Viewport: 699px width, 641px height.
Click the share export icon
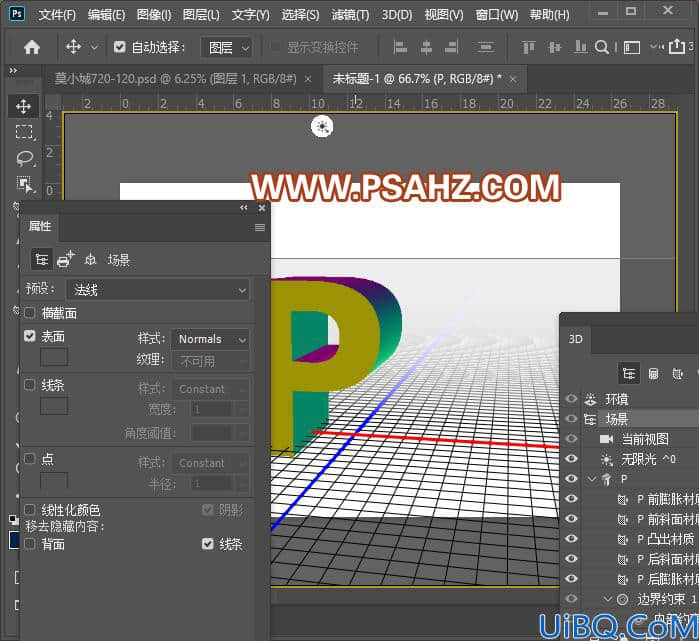tap(677, 46)
